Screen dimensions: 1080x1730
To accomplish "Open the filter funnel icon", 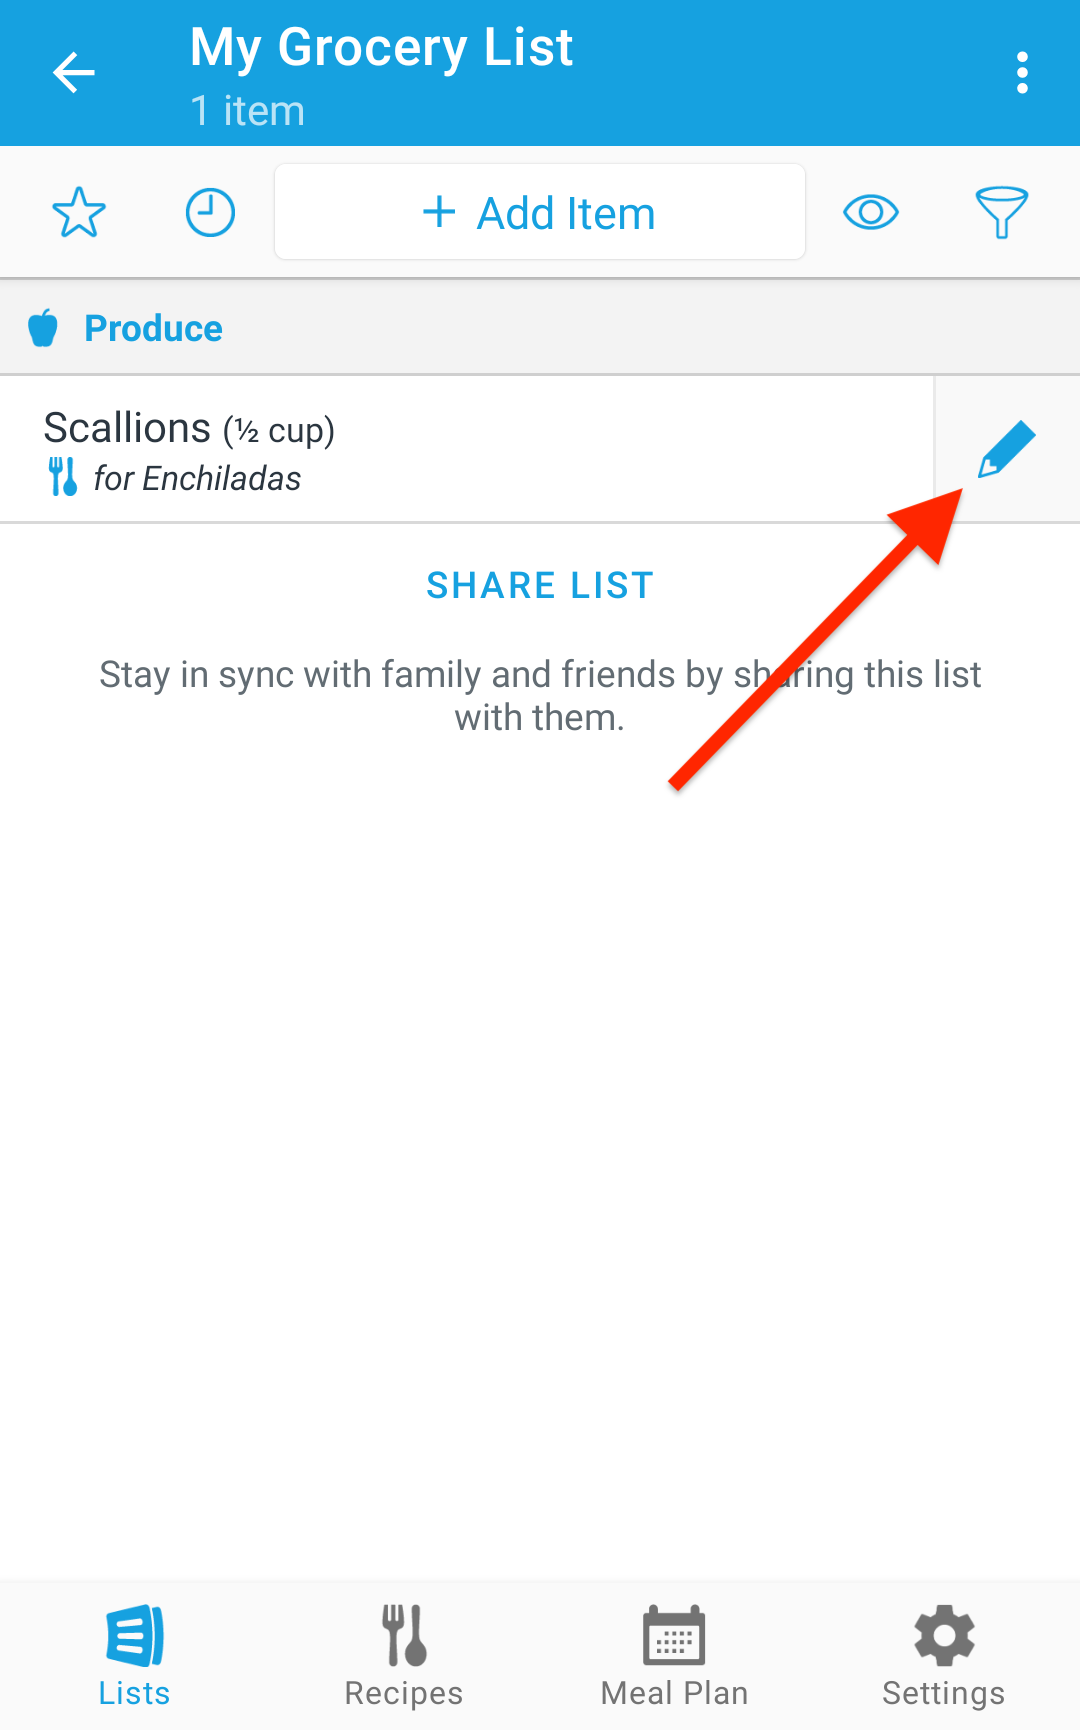I will pos(1001,212).
